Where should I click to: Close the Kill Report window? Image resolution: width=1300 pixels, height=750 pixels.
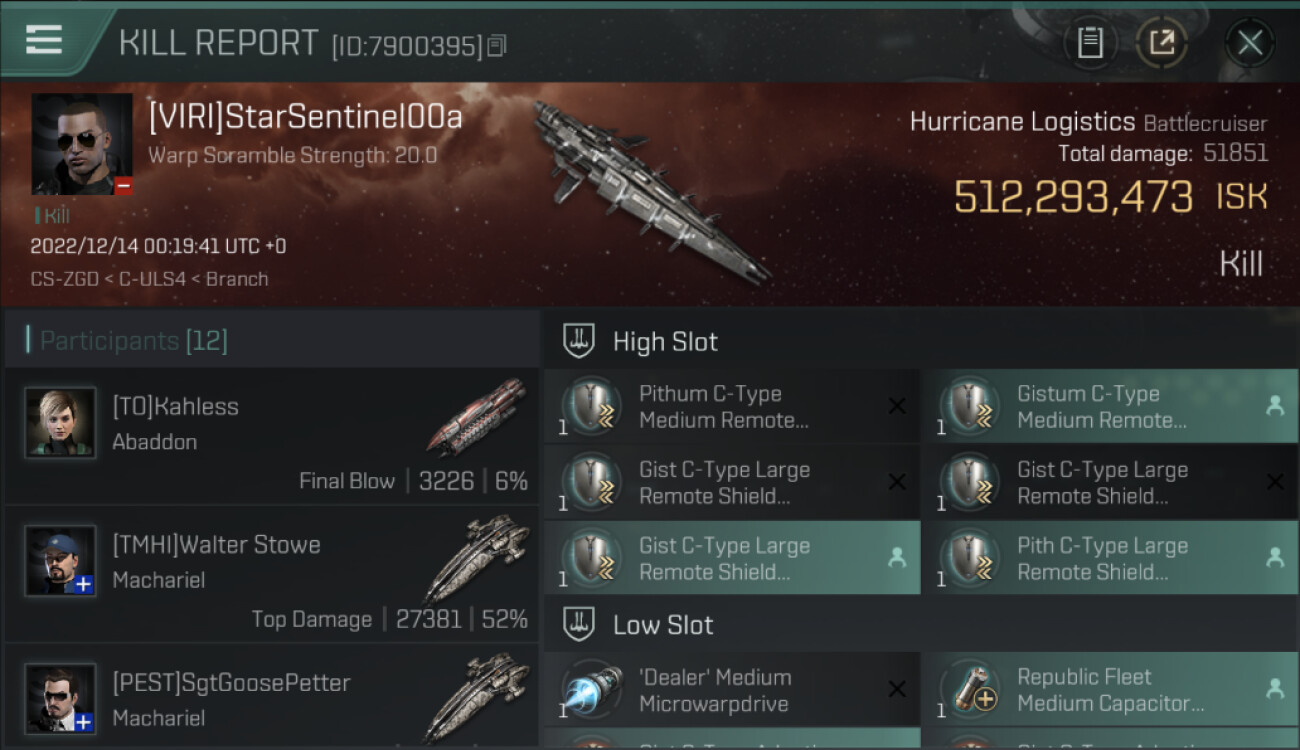tap(1250, 43)
